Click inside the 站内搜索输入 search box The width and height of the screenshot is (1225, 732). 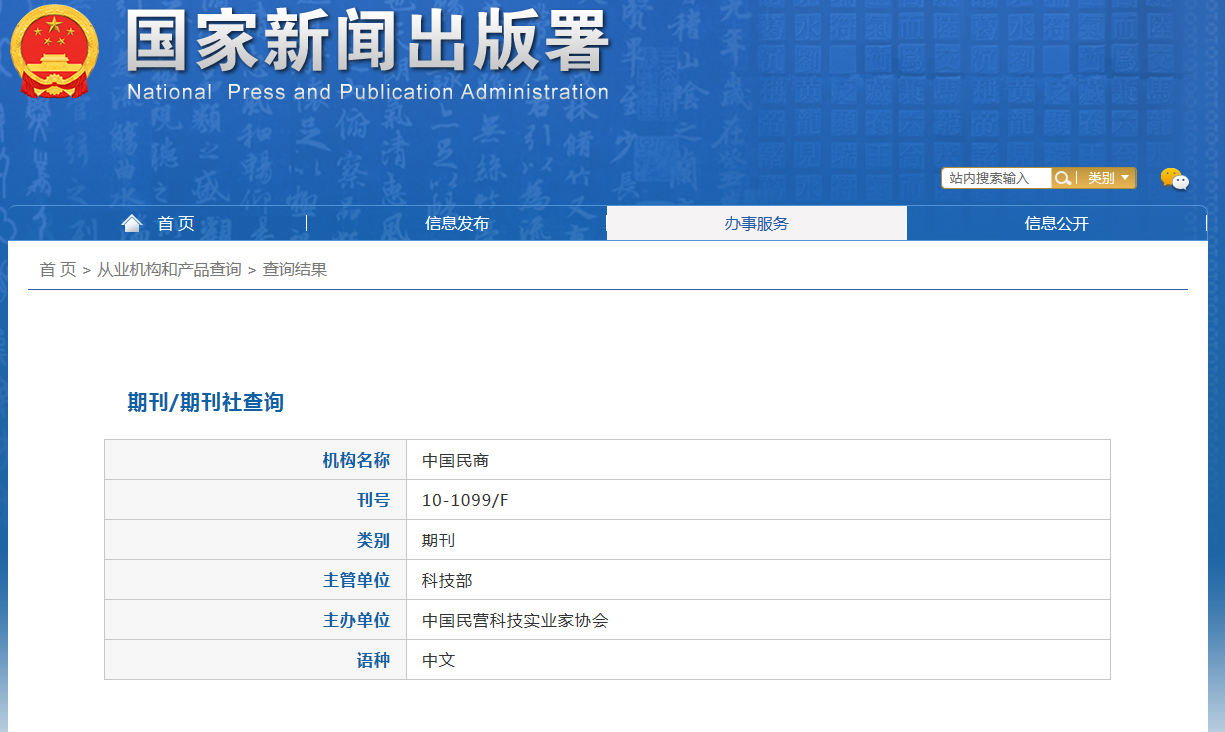pyautogui.click(x=995, y=177)
